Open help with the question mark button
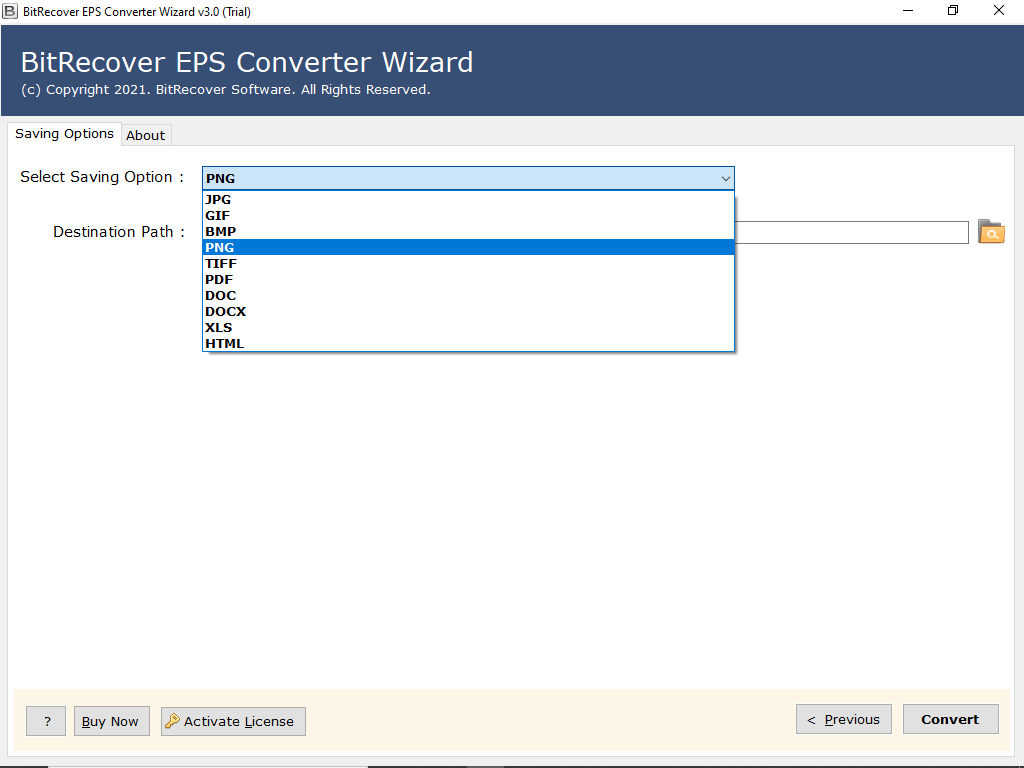The width and height of the screenshot is (1024, 768). pos(46,721)
